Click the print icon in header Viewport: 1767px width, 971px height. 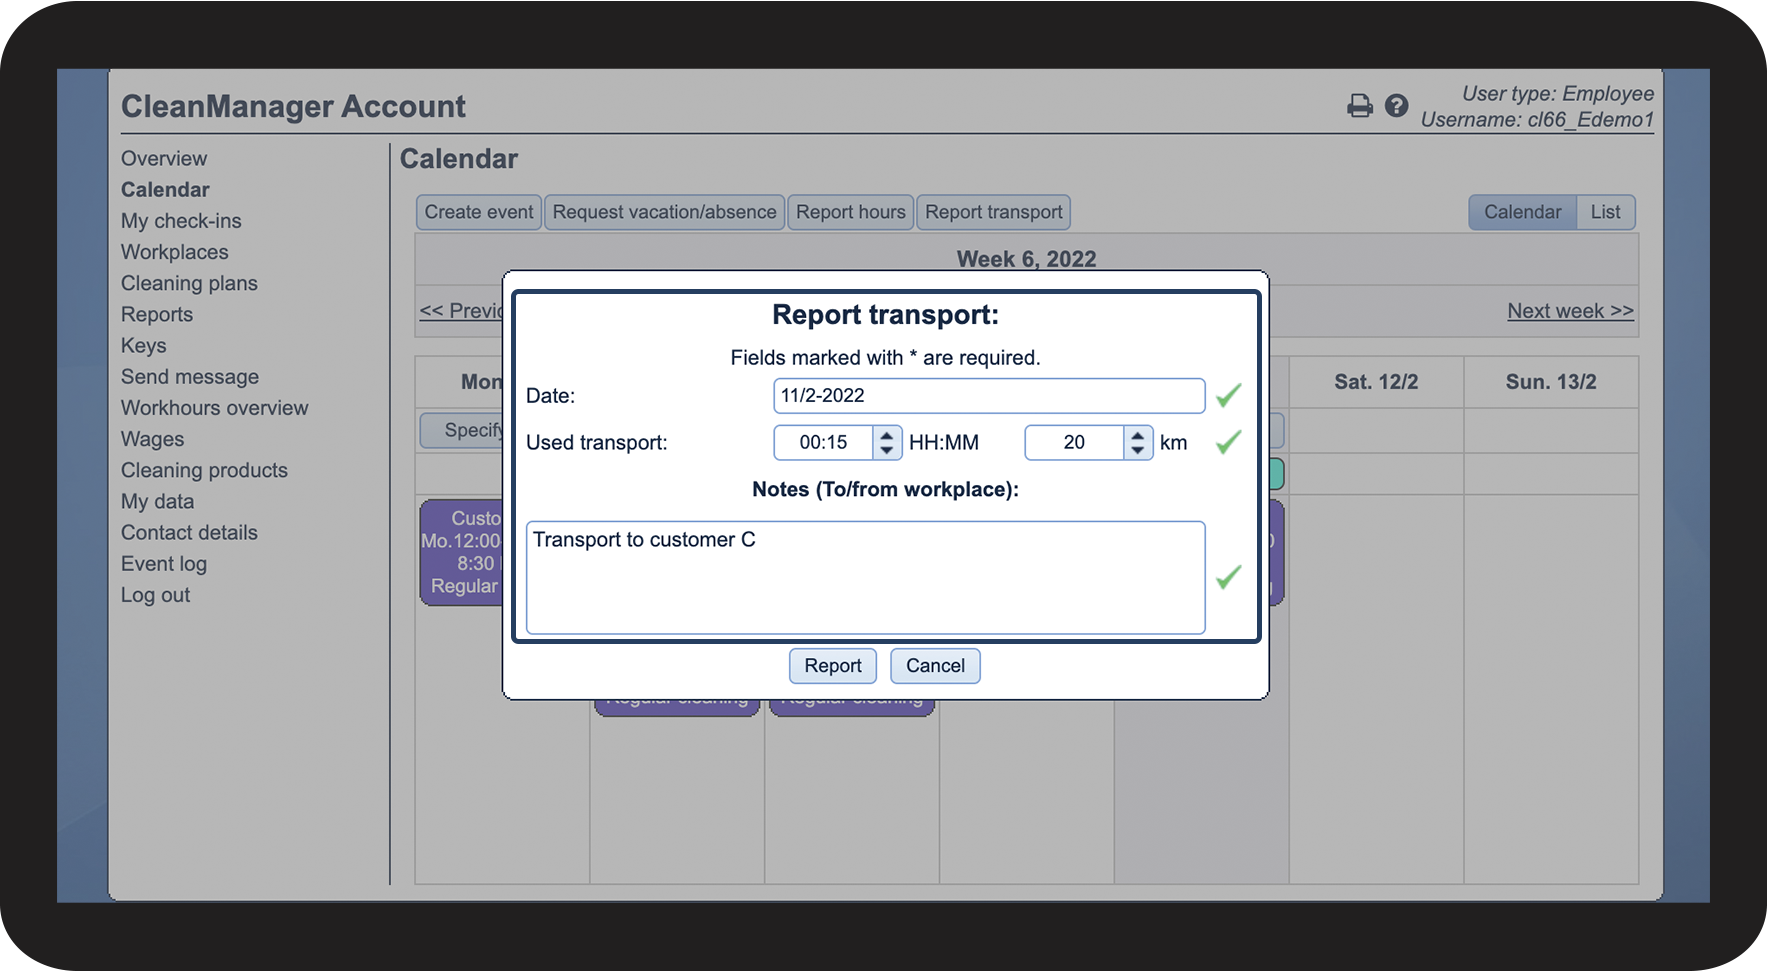point(1359,106)
